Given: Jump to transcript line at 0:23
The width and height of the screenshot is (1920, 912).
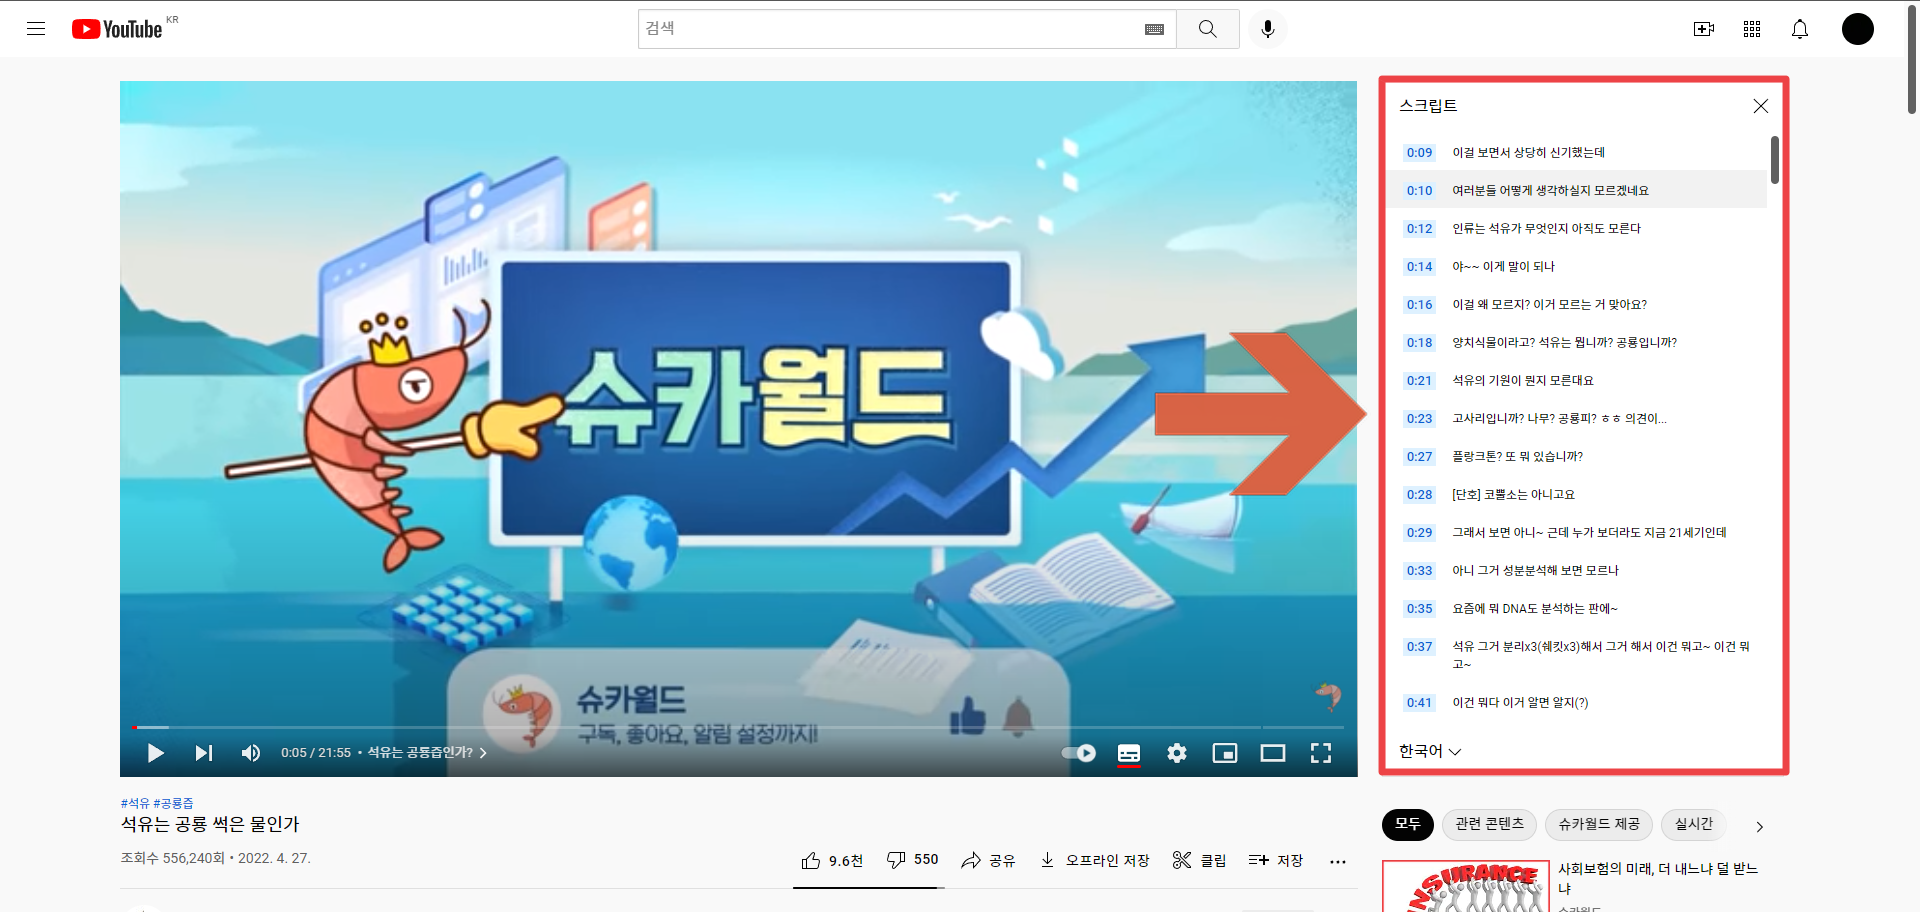Looking at the screenshot, I should click(x=1576, y=418).
